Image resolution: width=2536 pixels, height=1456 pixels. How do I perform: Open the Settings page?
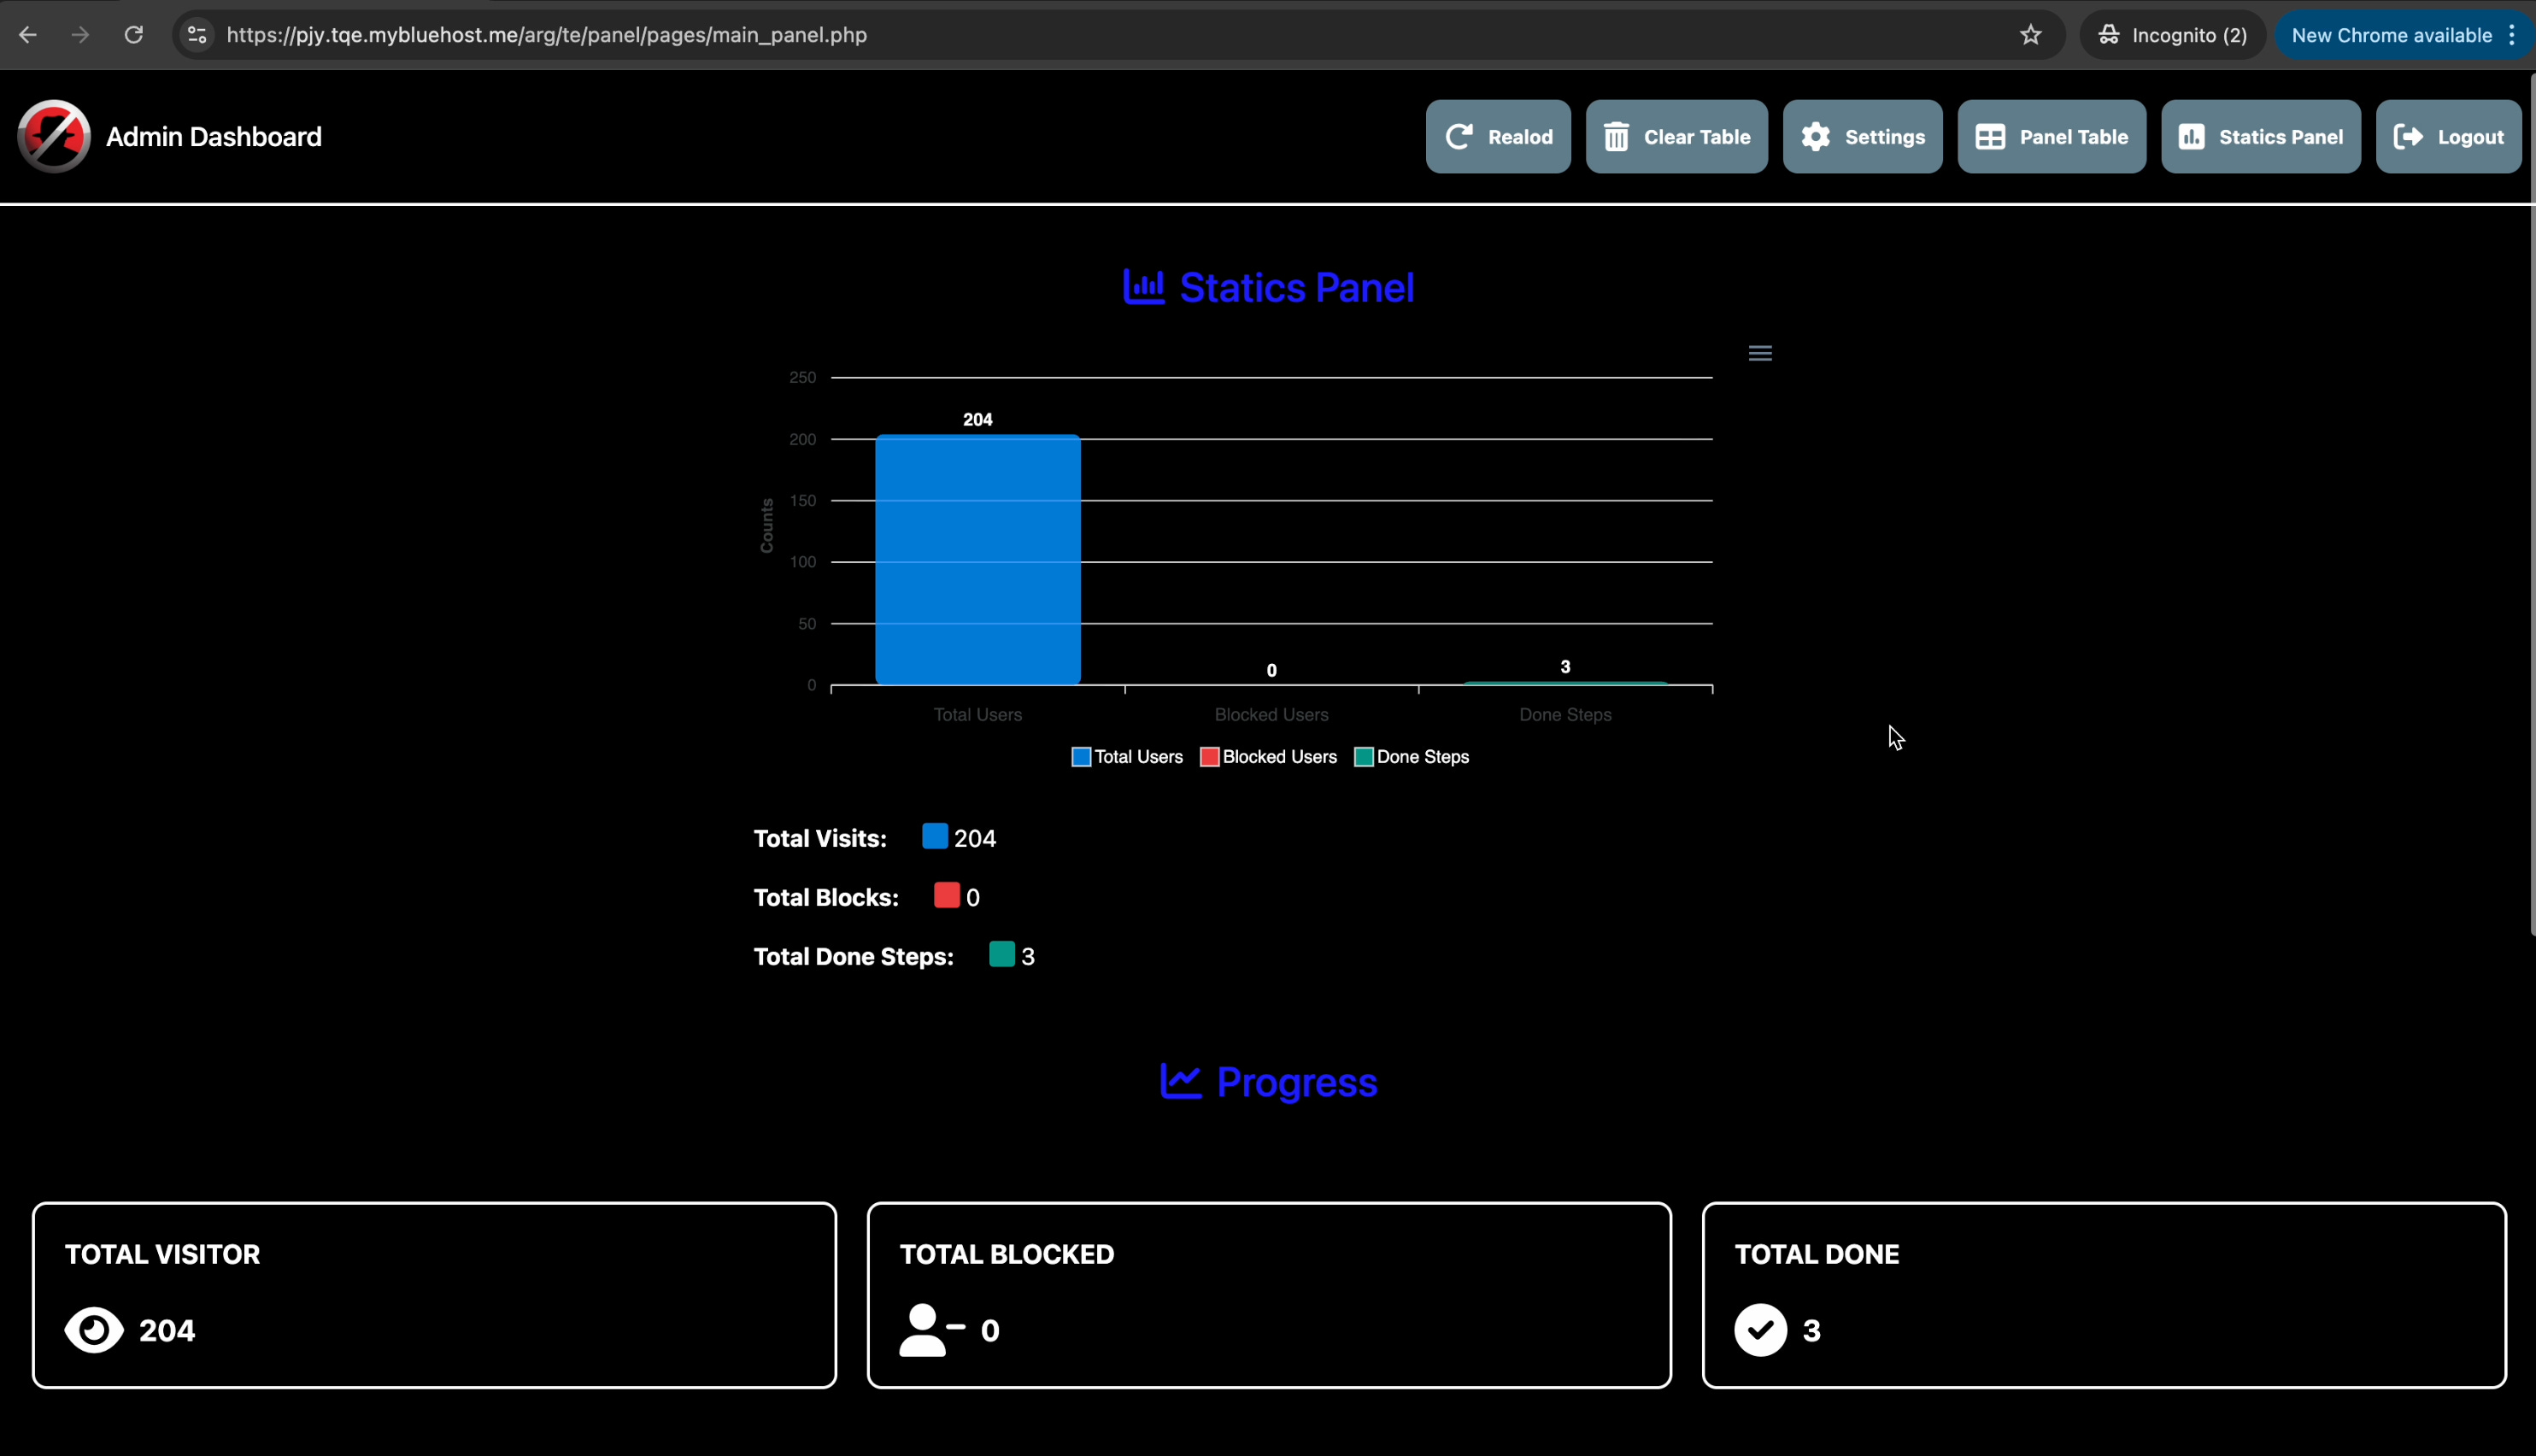1862,137
